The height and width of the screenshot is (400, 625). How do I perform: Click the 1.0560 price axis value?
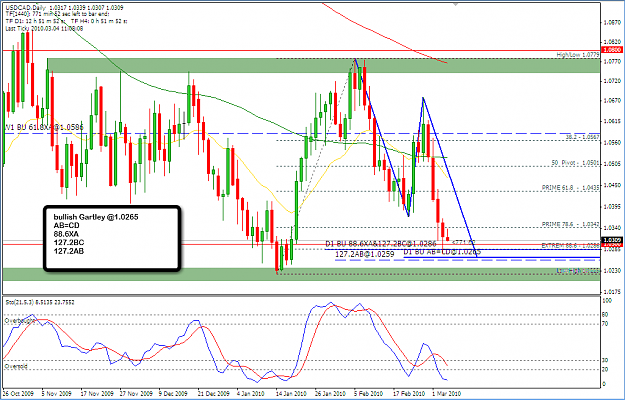pos(611,142)
